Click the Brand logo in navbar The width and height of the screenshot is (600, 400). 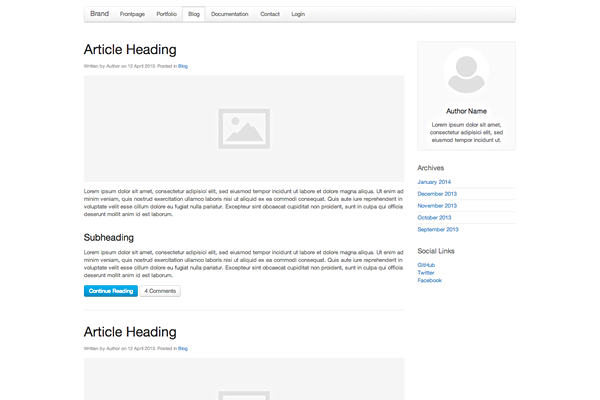pos(99,14)
